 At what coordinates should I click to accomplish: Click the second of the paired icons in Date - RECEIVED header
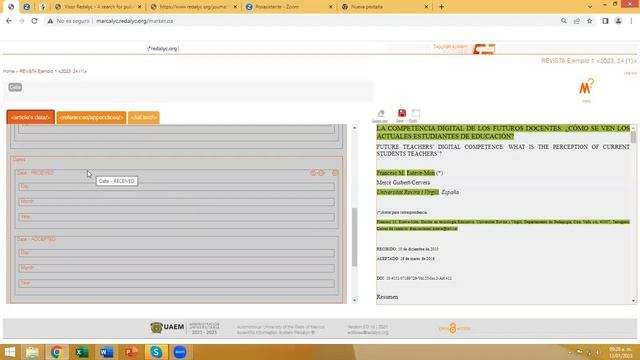point(321,173)
